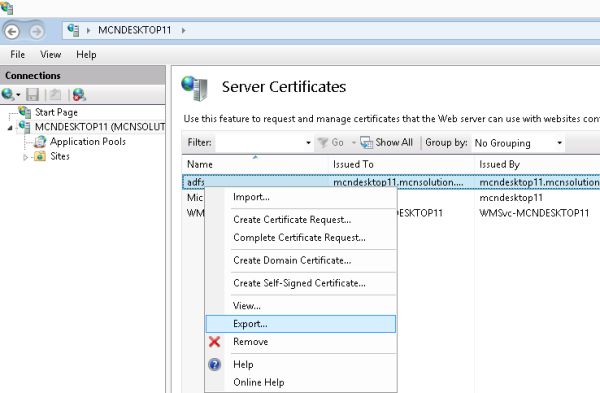Go back with the navigation arrow
The width and height of the screenshot is (600, 393).
[12, 31]
